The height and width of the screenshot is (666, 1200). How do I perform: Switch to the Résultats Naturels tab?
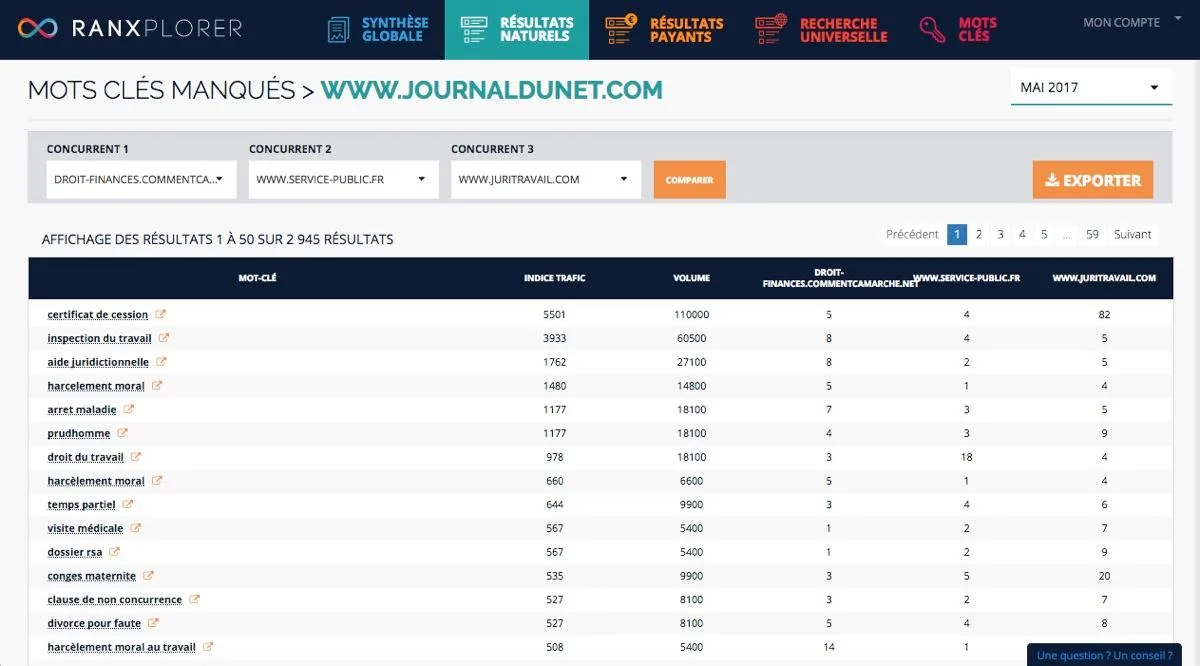click(517, 30)
